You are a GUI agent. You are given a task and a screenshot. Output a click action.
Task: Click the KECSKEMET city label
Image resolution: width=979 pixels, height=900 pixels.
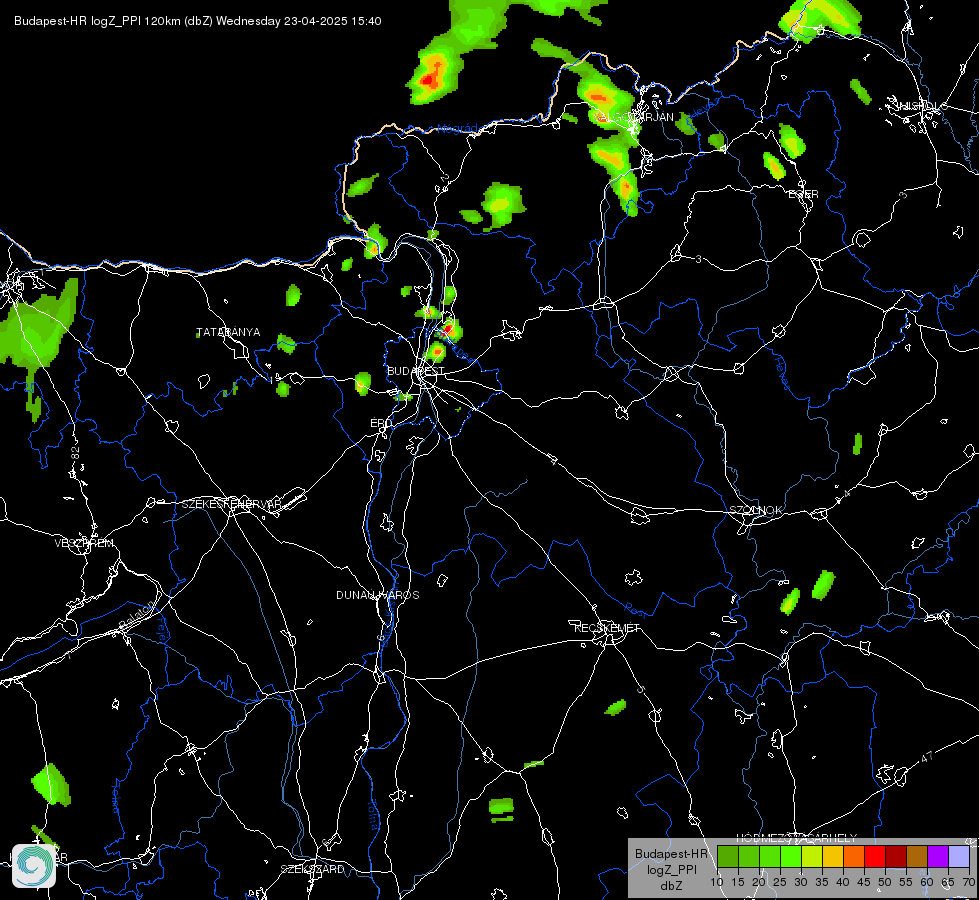[607, 628]
